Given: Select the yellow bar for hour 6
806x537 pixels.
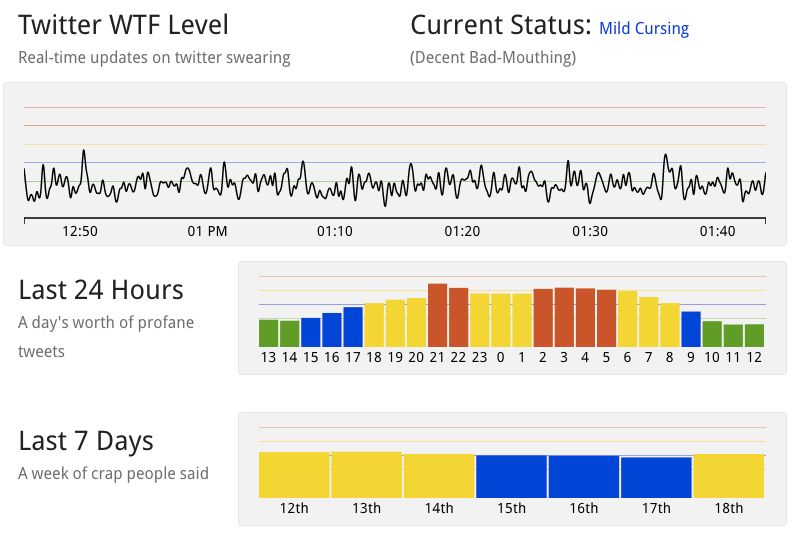Looking at the screenshot, I should (x=627, y=319).
